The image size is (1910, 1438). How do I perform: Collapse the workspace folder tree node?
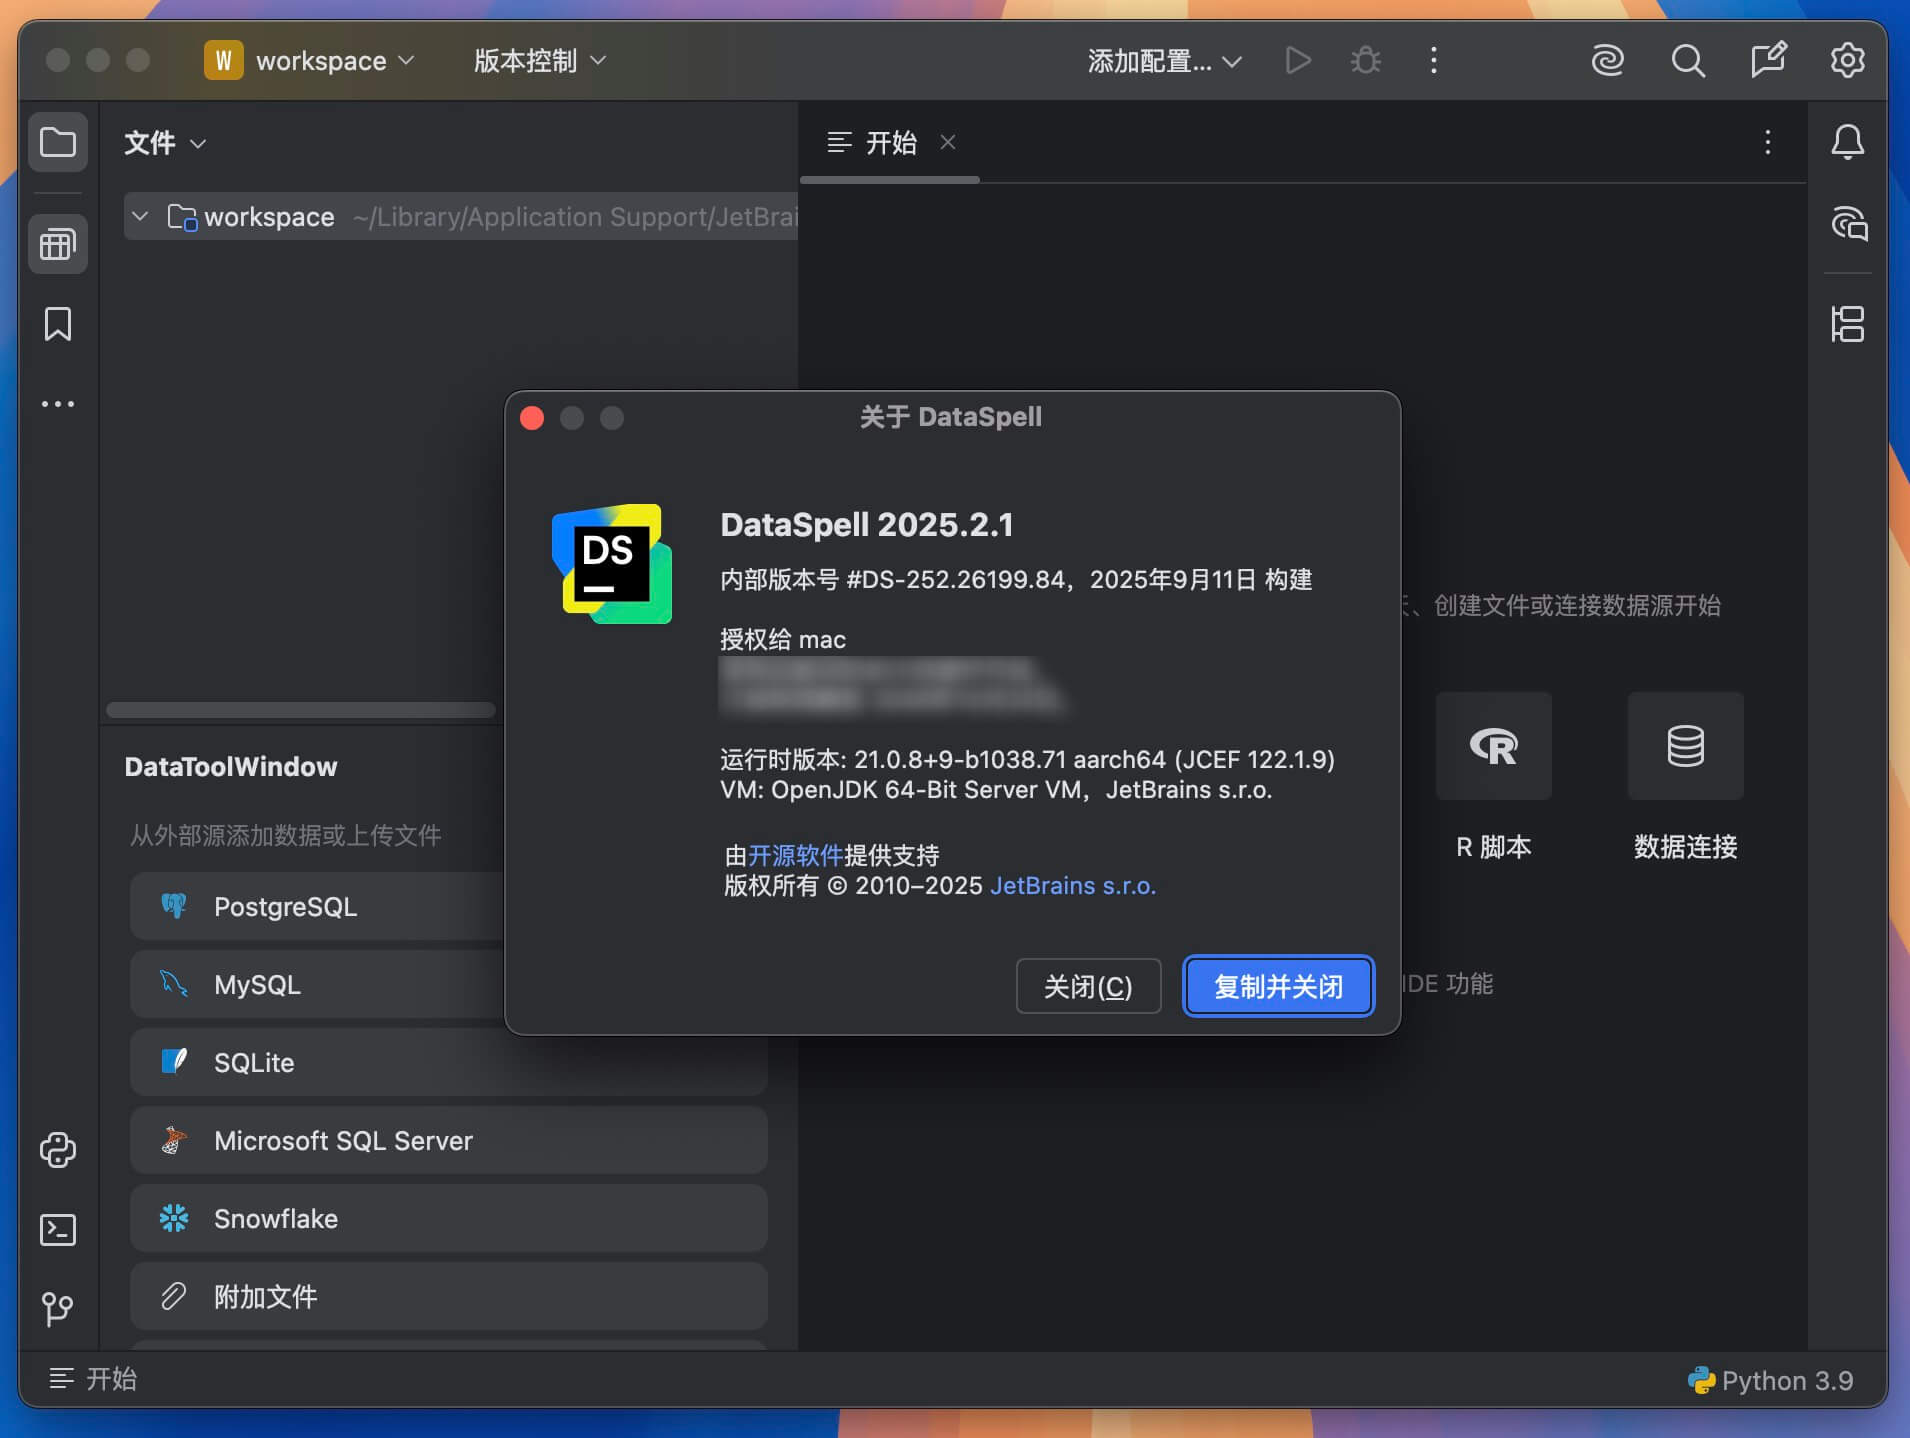[141, 217]
